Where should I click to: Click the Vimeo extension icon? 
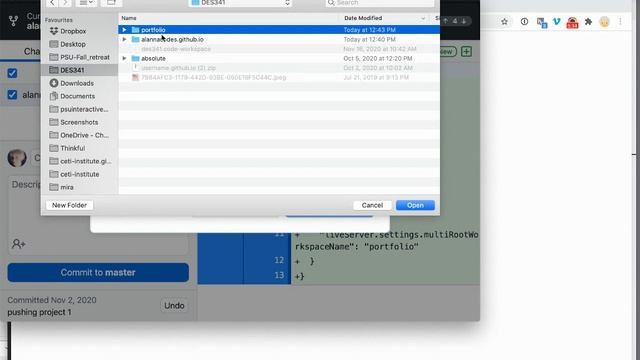coord(557,22)
